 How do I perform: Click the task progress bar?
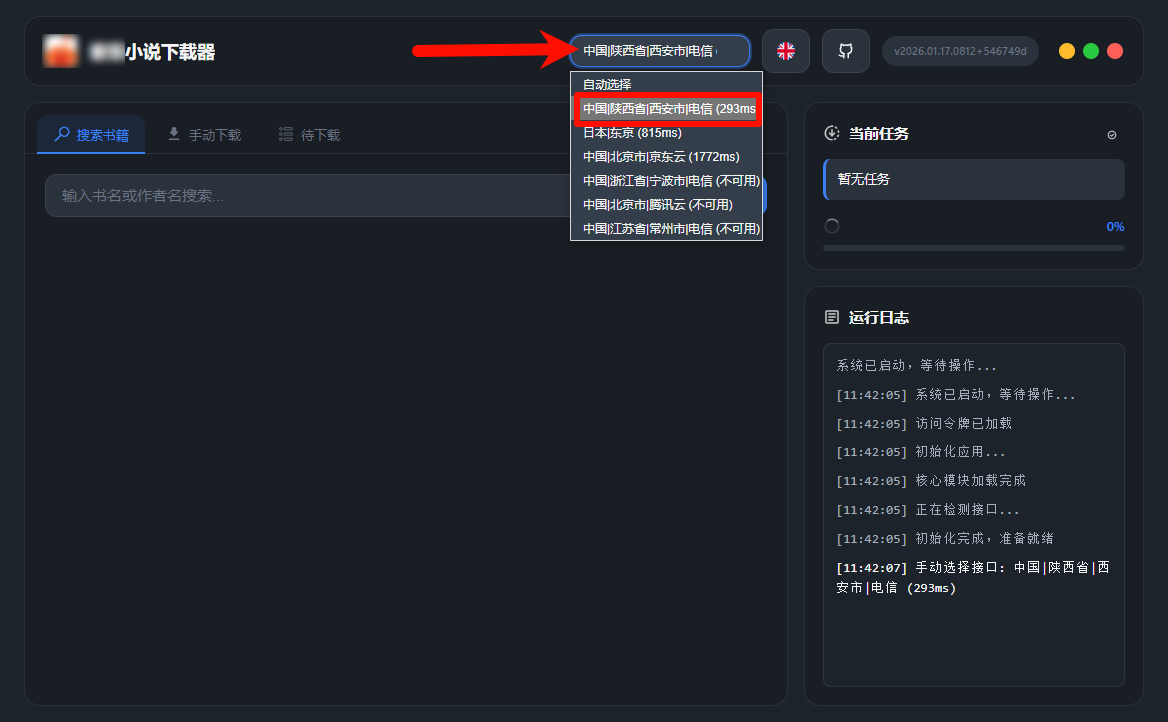(973, 248)
